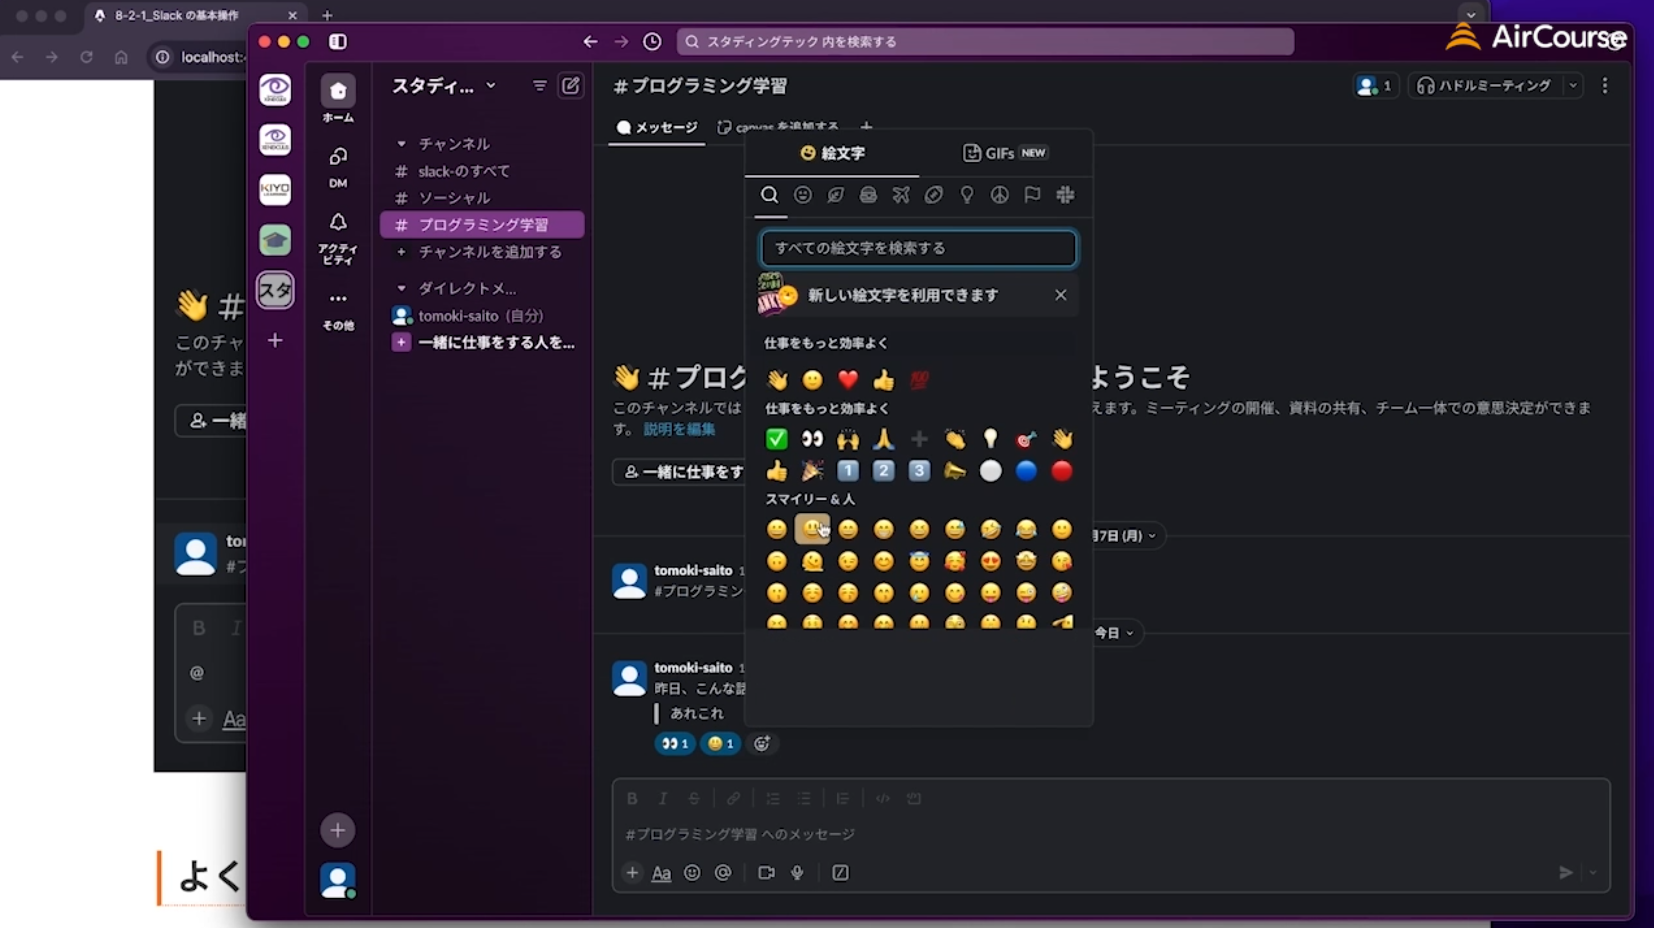Collapse the チャンネル section
The width and height of the screenshot is (1654, 928).
point(402,144)
